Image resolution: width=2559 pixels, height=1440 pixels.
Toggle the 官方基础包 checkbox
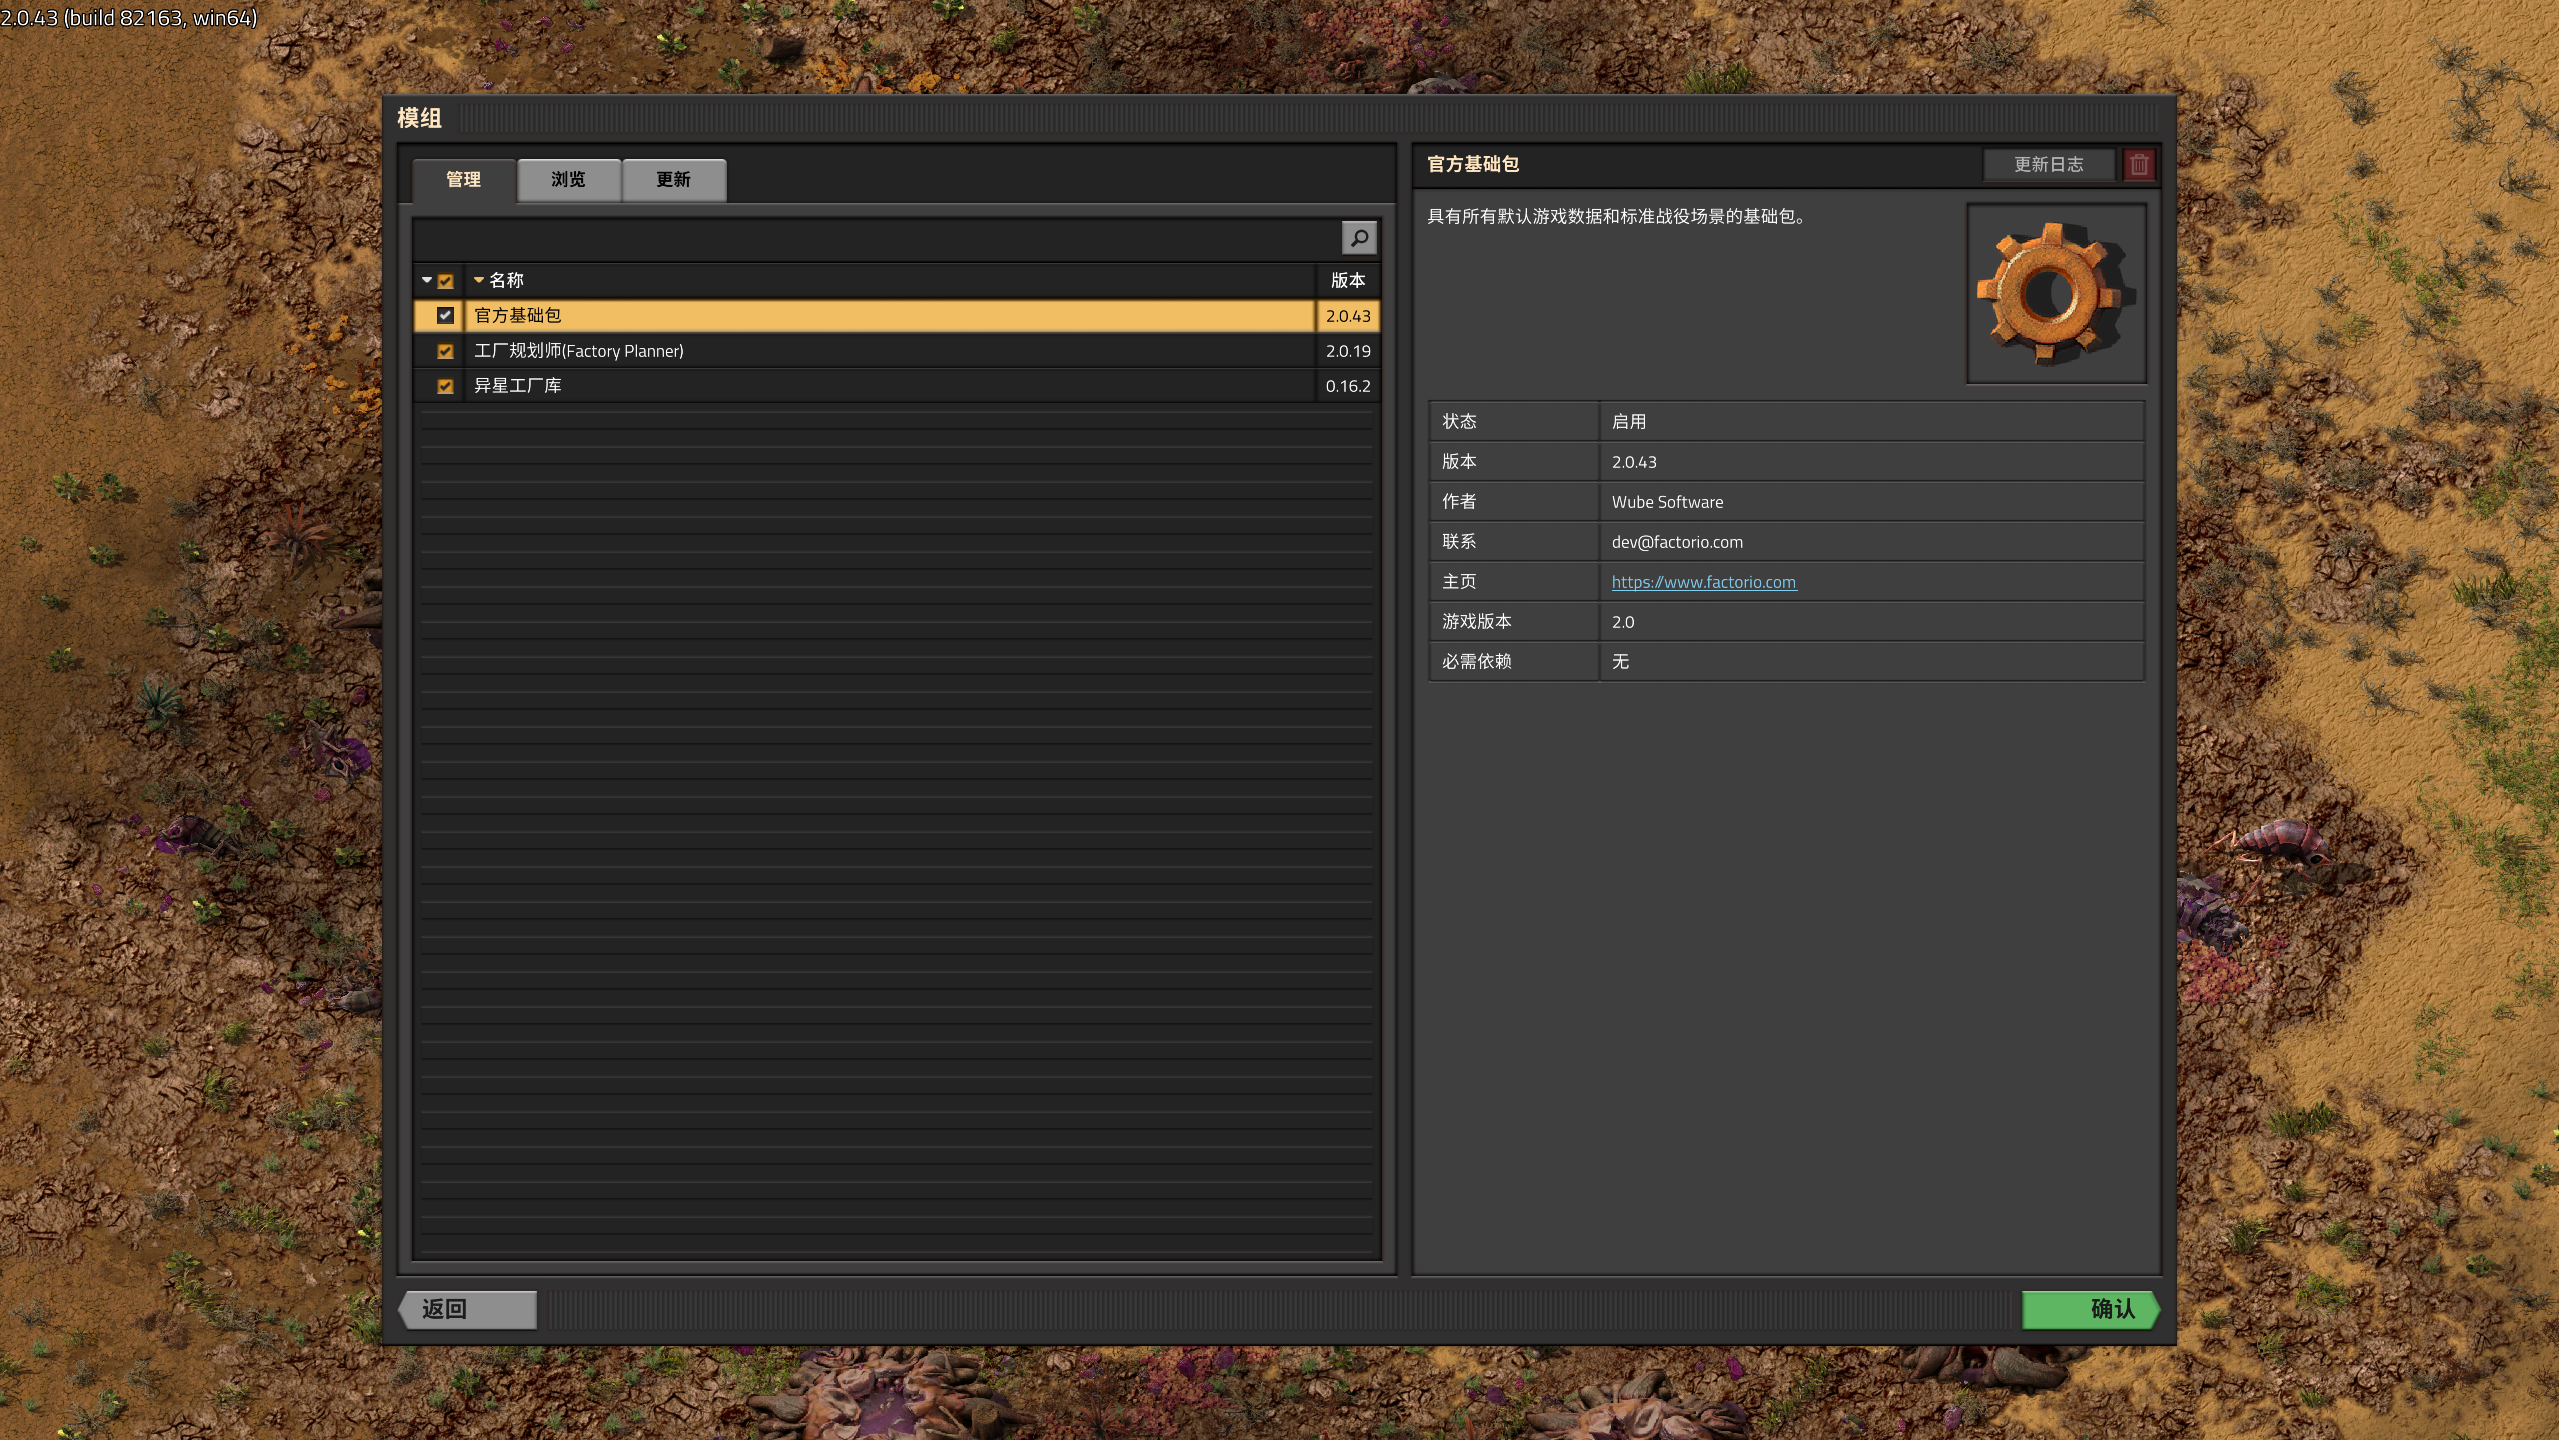[x=445, y=315]
